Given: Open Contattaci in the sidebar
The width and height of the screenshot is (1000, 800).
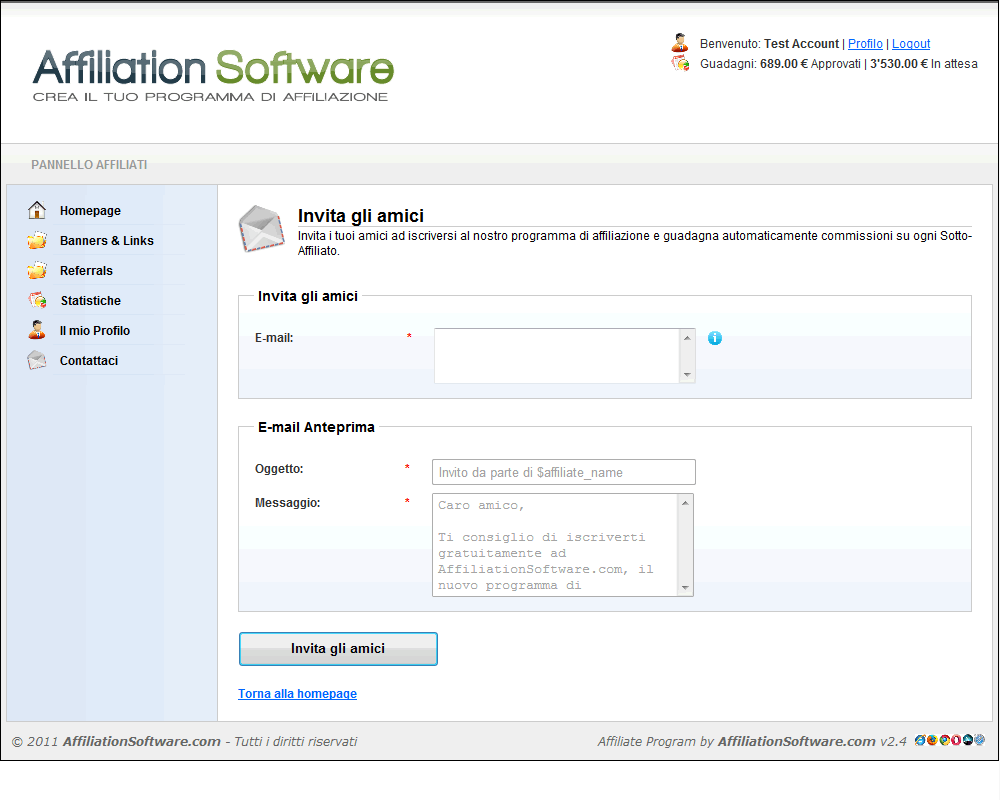Looking at the screenshot, I should 89,360.
